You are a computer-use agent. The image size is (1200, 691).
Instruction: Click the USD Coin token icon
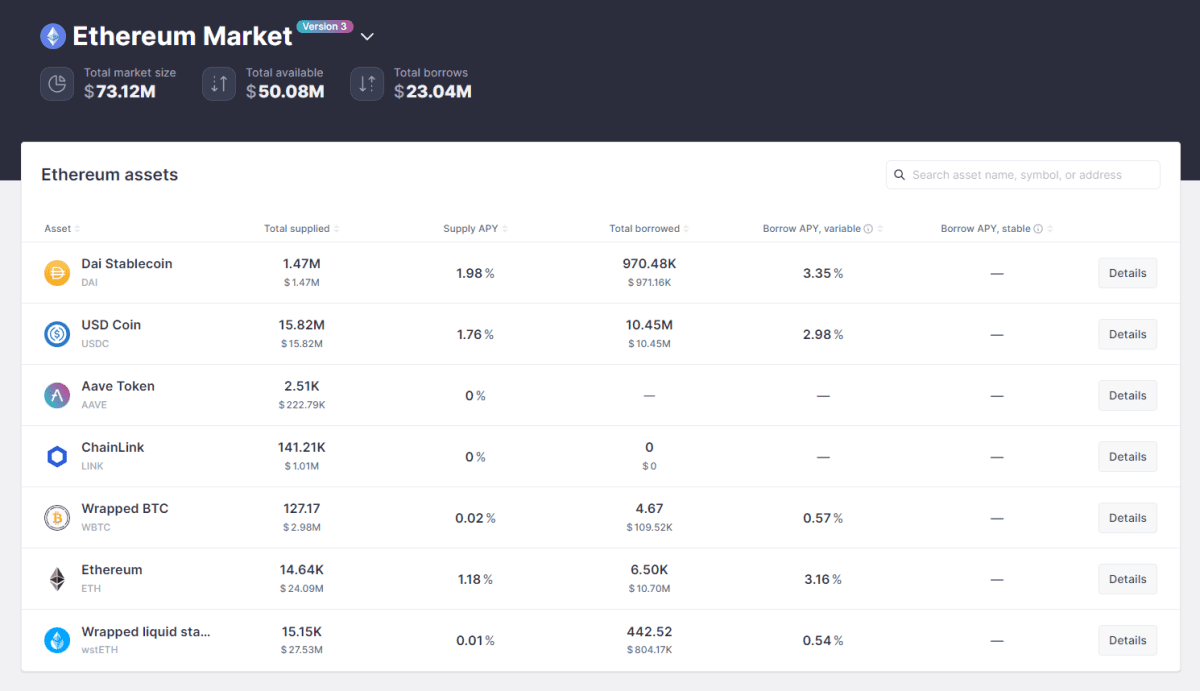(x=57, y=334)
